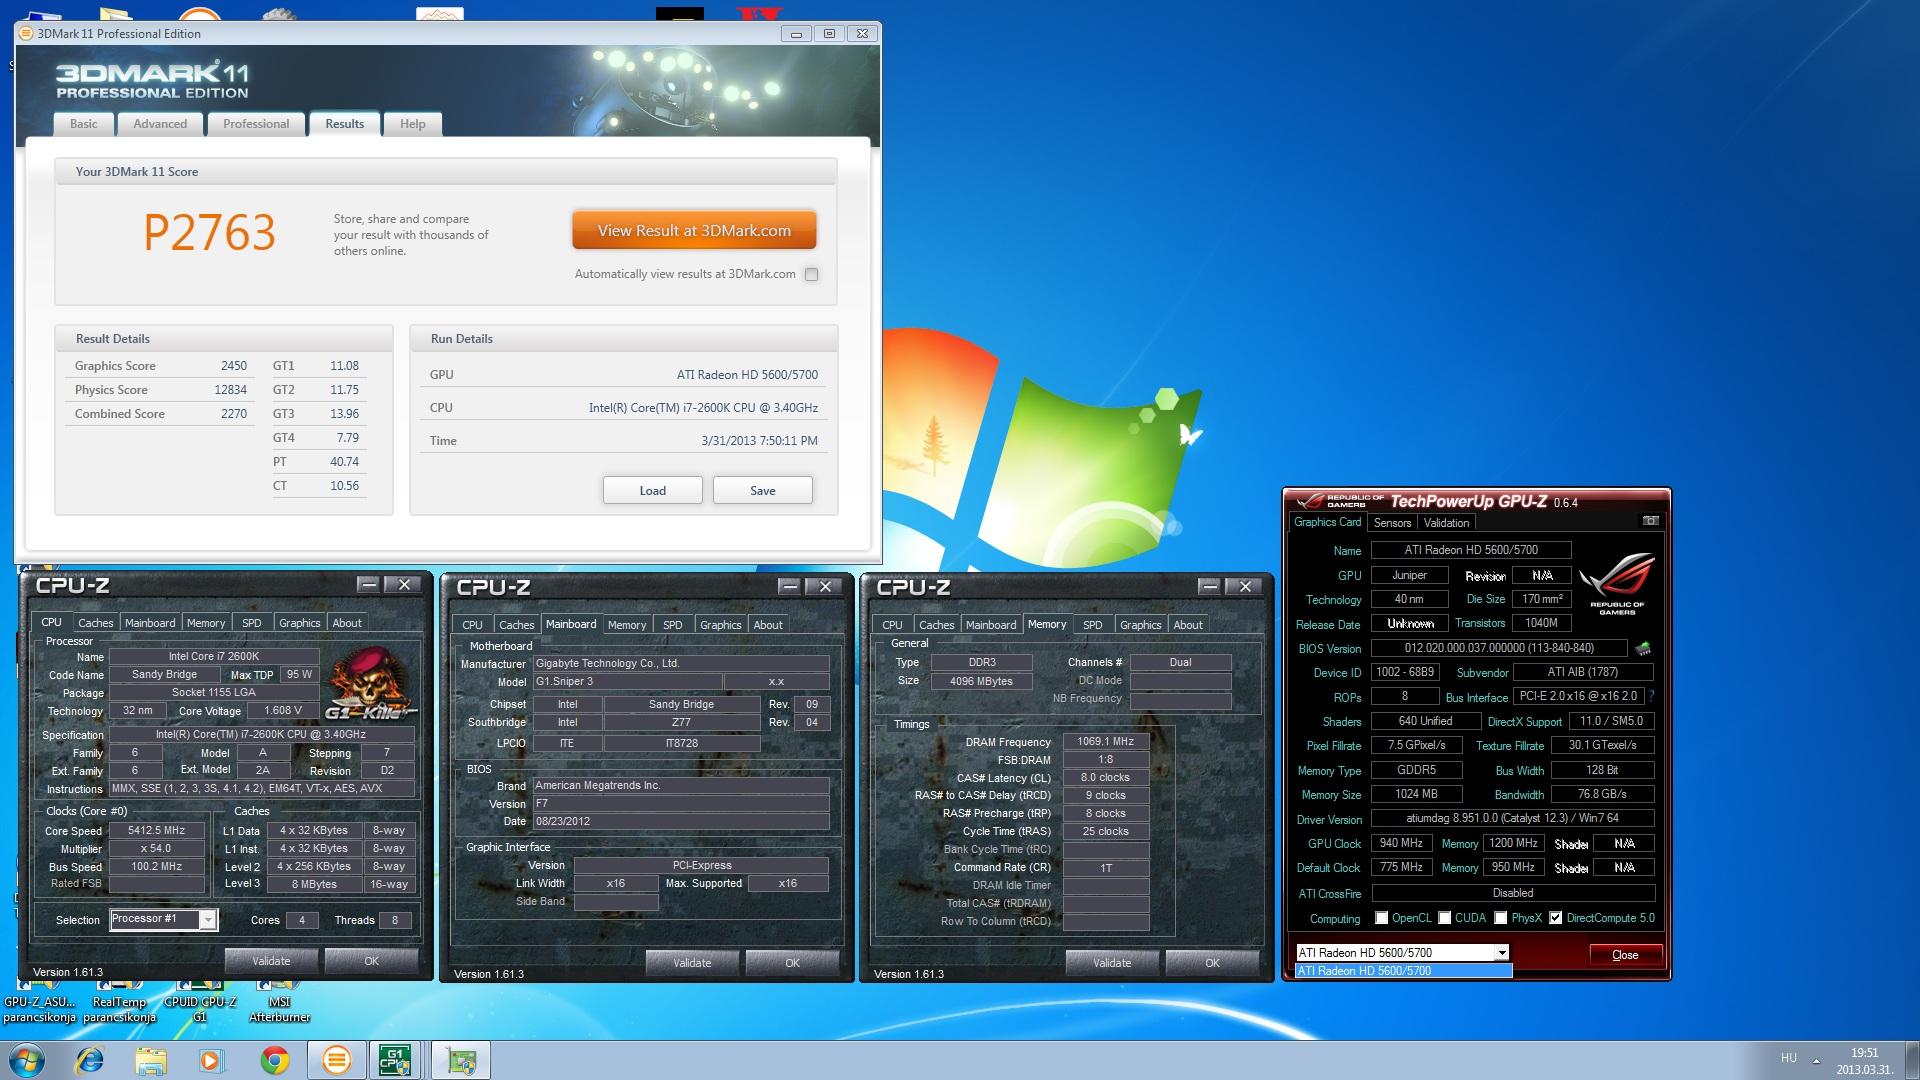Enable automatically view results at 3DMark.com
This screenshot has height=1080, width=1920.
(811, 274)
